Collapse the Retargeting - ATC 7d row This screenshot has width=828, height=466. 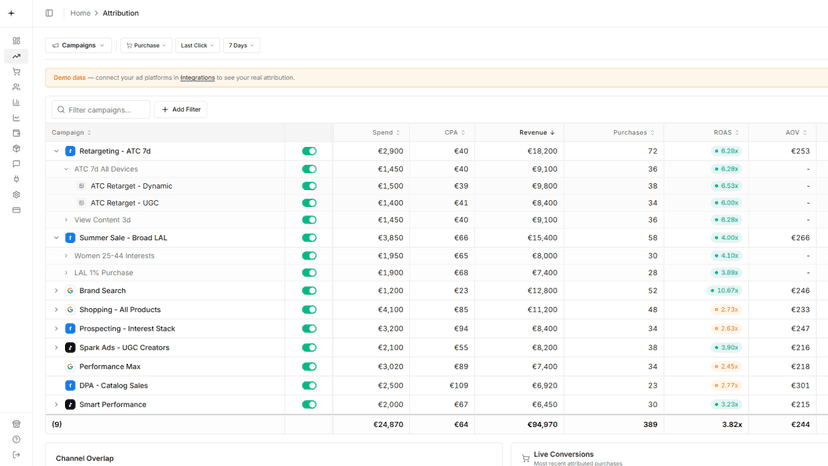(x=56, y=151)
